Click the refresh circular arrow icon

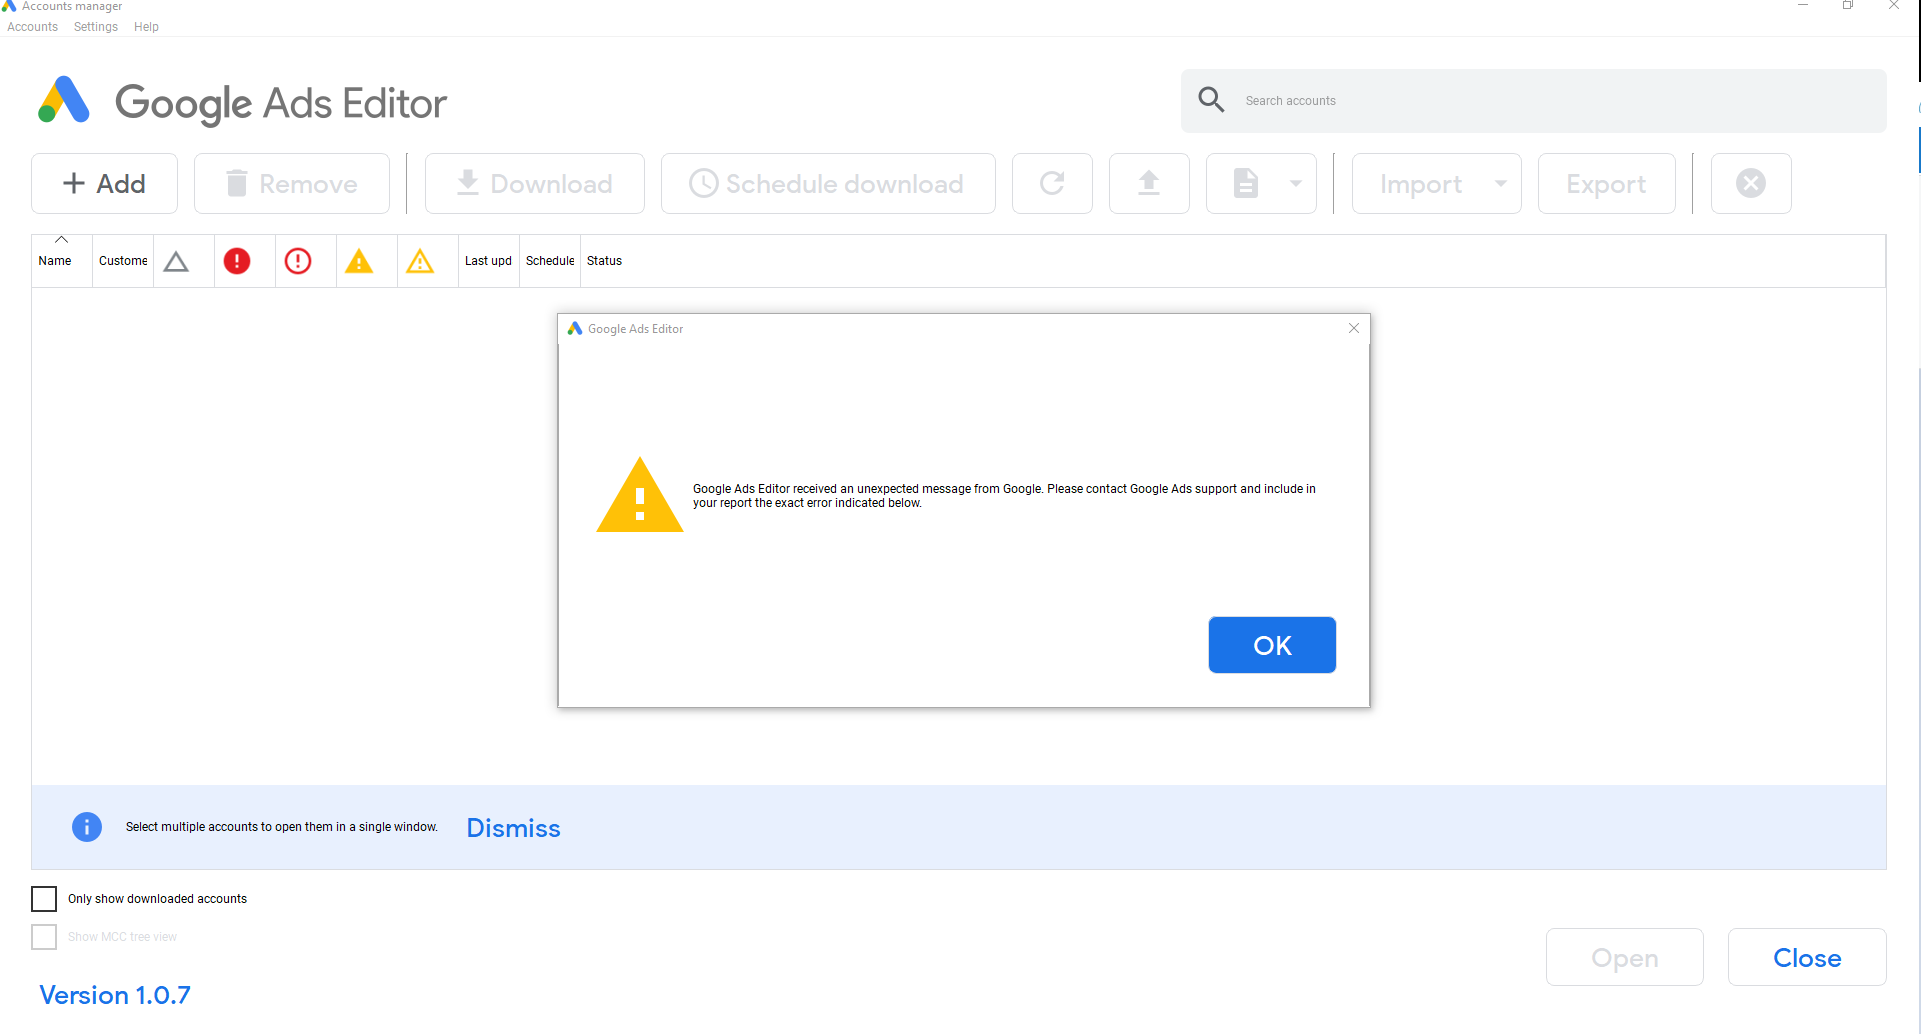pyautogui.click(x=1052, y=184)
